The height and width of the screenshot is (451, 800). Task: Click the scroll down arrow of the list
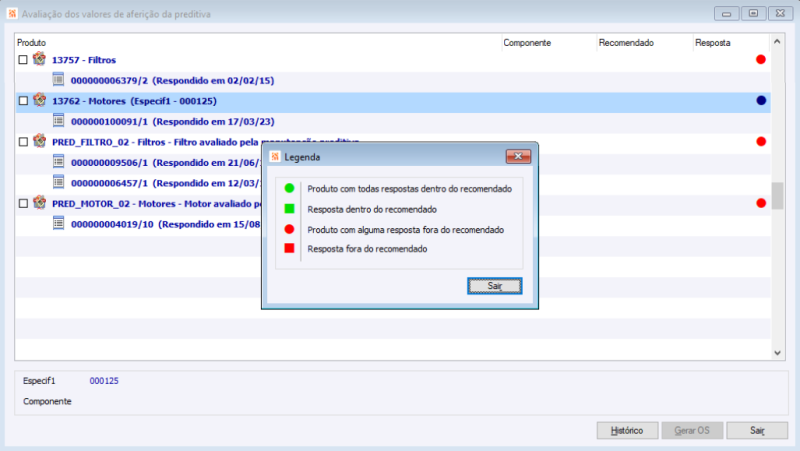pos(777,353)
